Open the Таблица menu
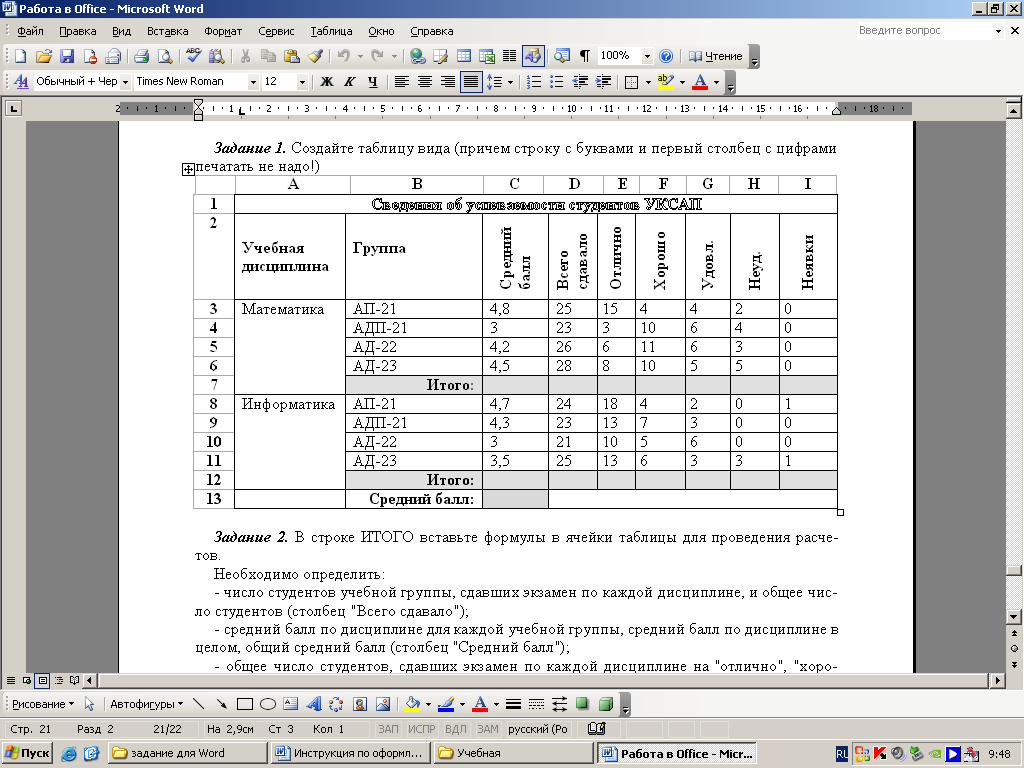The image size is (1024, 768). coord(331,31)
